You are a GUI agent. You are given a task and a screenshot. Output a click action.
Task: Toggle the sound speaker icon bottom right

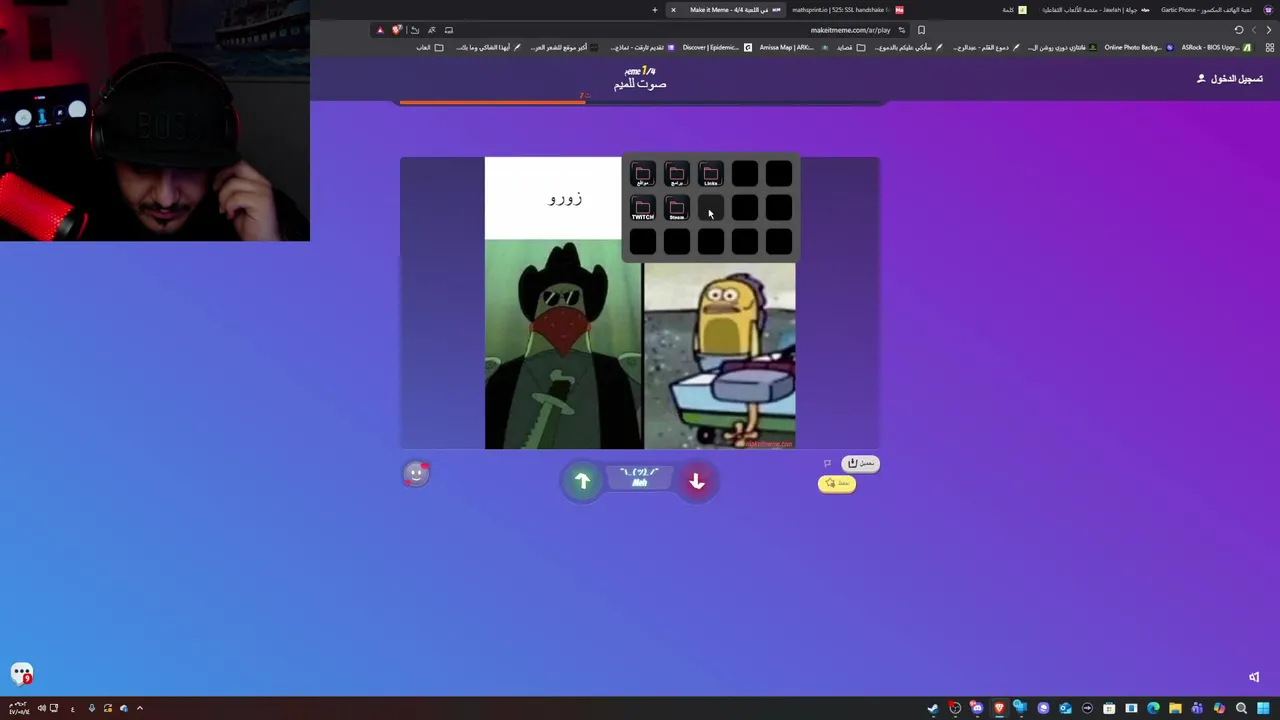click(1254, 677)
